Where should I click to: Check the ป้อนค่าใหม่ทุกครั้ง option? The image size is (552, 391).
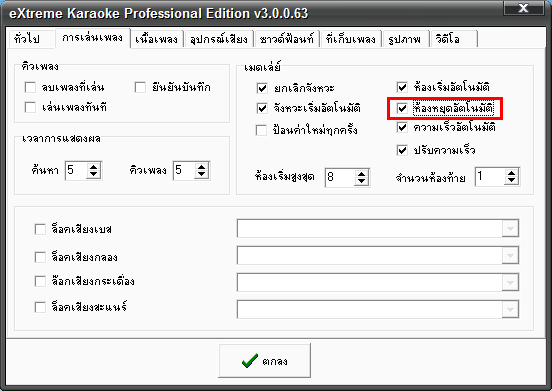click(261, 130)
